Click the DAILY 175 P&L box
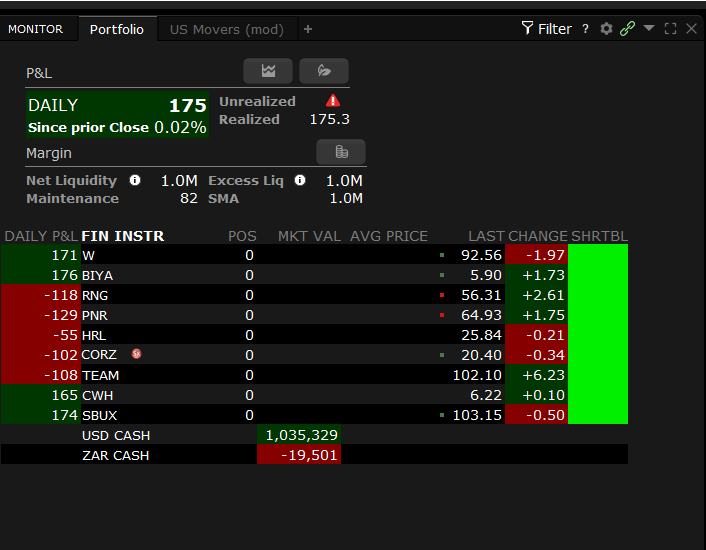Image resolution: width=706 pixels, height=550 pixels. coord(117,114)
